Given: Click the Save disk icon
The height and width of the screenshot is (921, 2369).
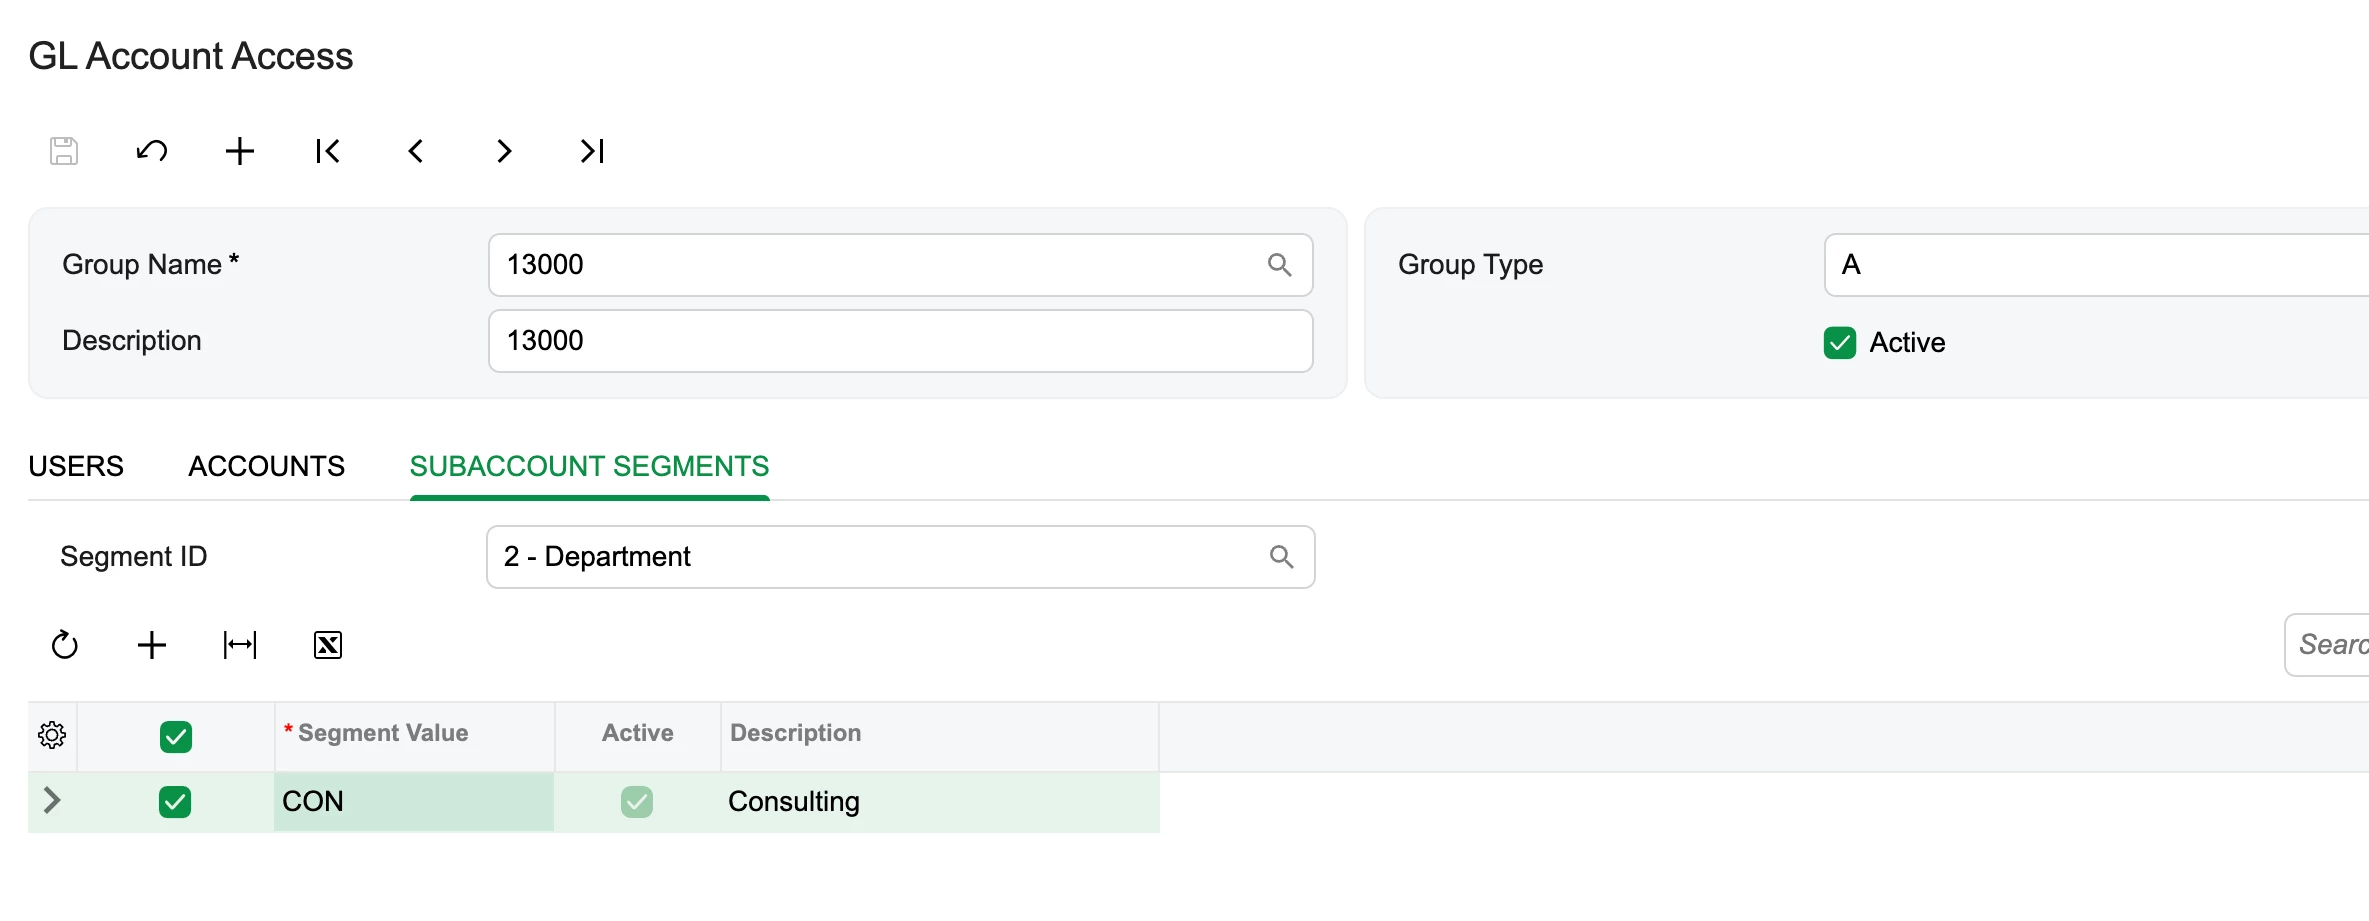Looking at the screenshot, I should (x=64, y=151).
